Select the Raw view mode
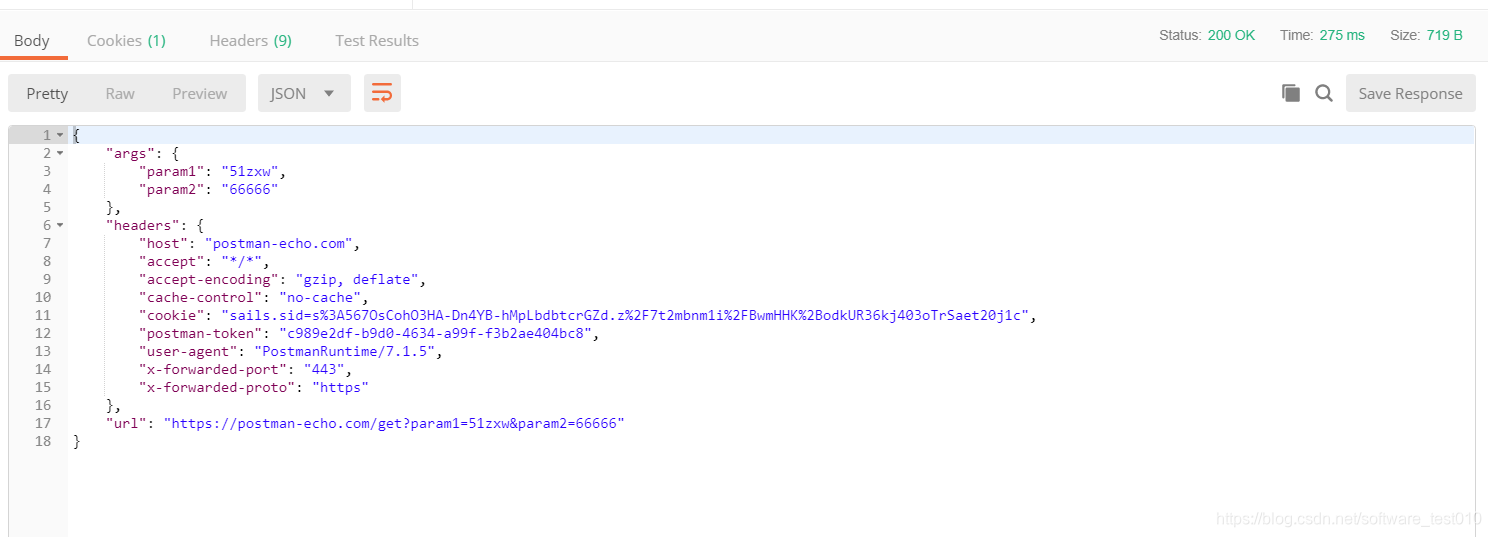This screenshot has width=1491, height=537. point(120,93)
